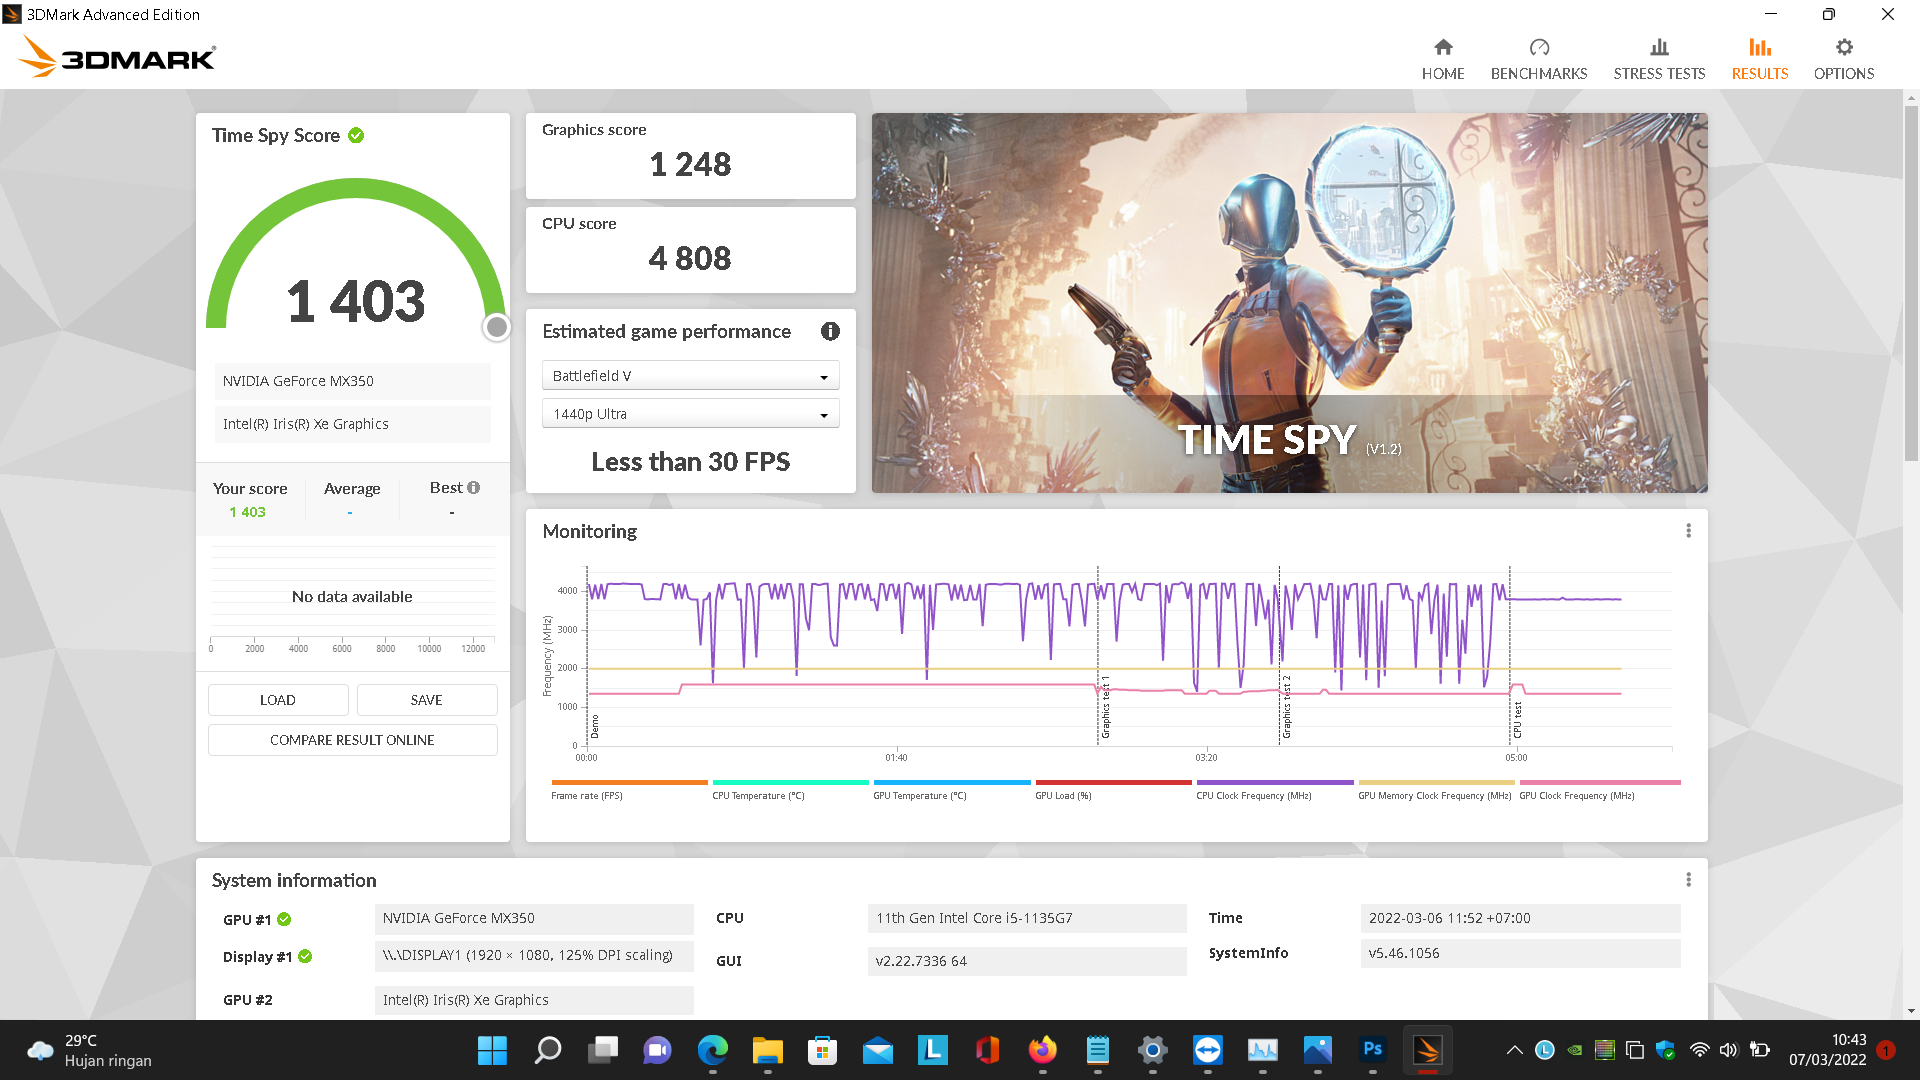1920x1080 pixels.
Task: Click the LOAD button
Action: point(278,700)
